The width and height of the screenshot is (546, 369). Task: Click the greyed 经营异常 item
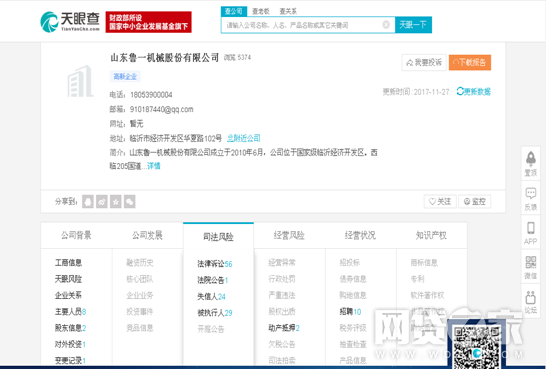click(x=282, y=262)
